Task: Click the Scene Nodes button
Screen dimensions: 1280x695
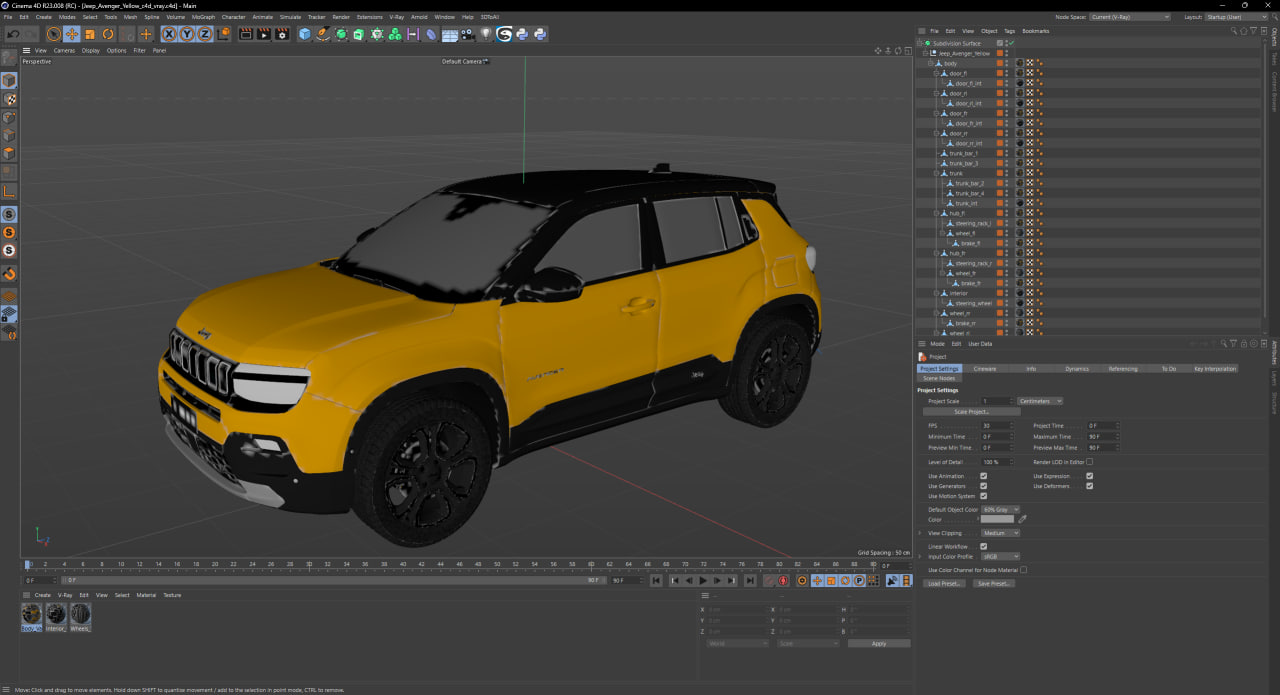Action: [939, 378]
